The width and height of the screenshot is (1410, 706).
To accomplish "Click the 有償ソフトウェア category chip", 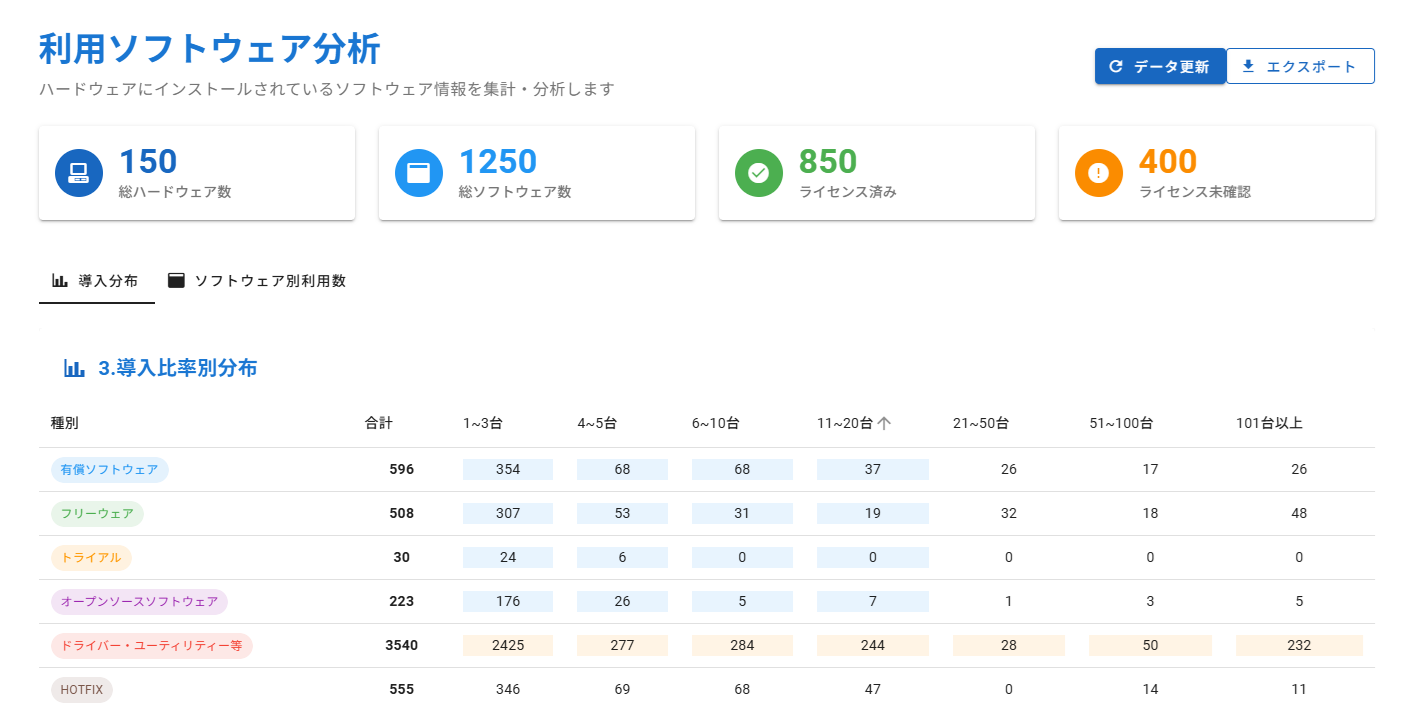I will click(109, 470).
